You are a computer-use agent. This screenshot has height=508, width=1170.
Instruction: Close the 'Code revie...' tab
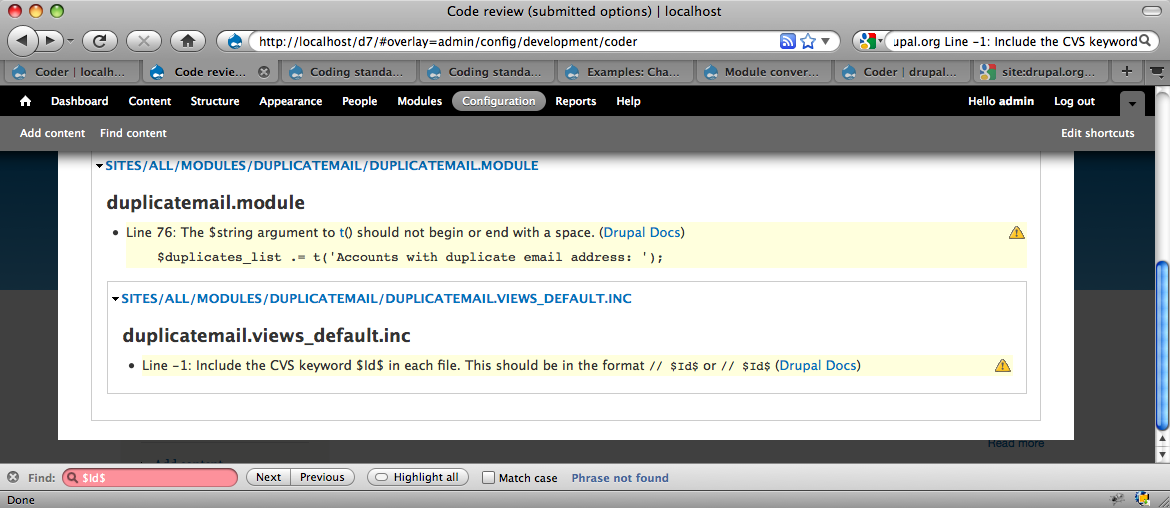pyautogui.click(x=263, y=72)
